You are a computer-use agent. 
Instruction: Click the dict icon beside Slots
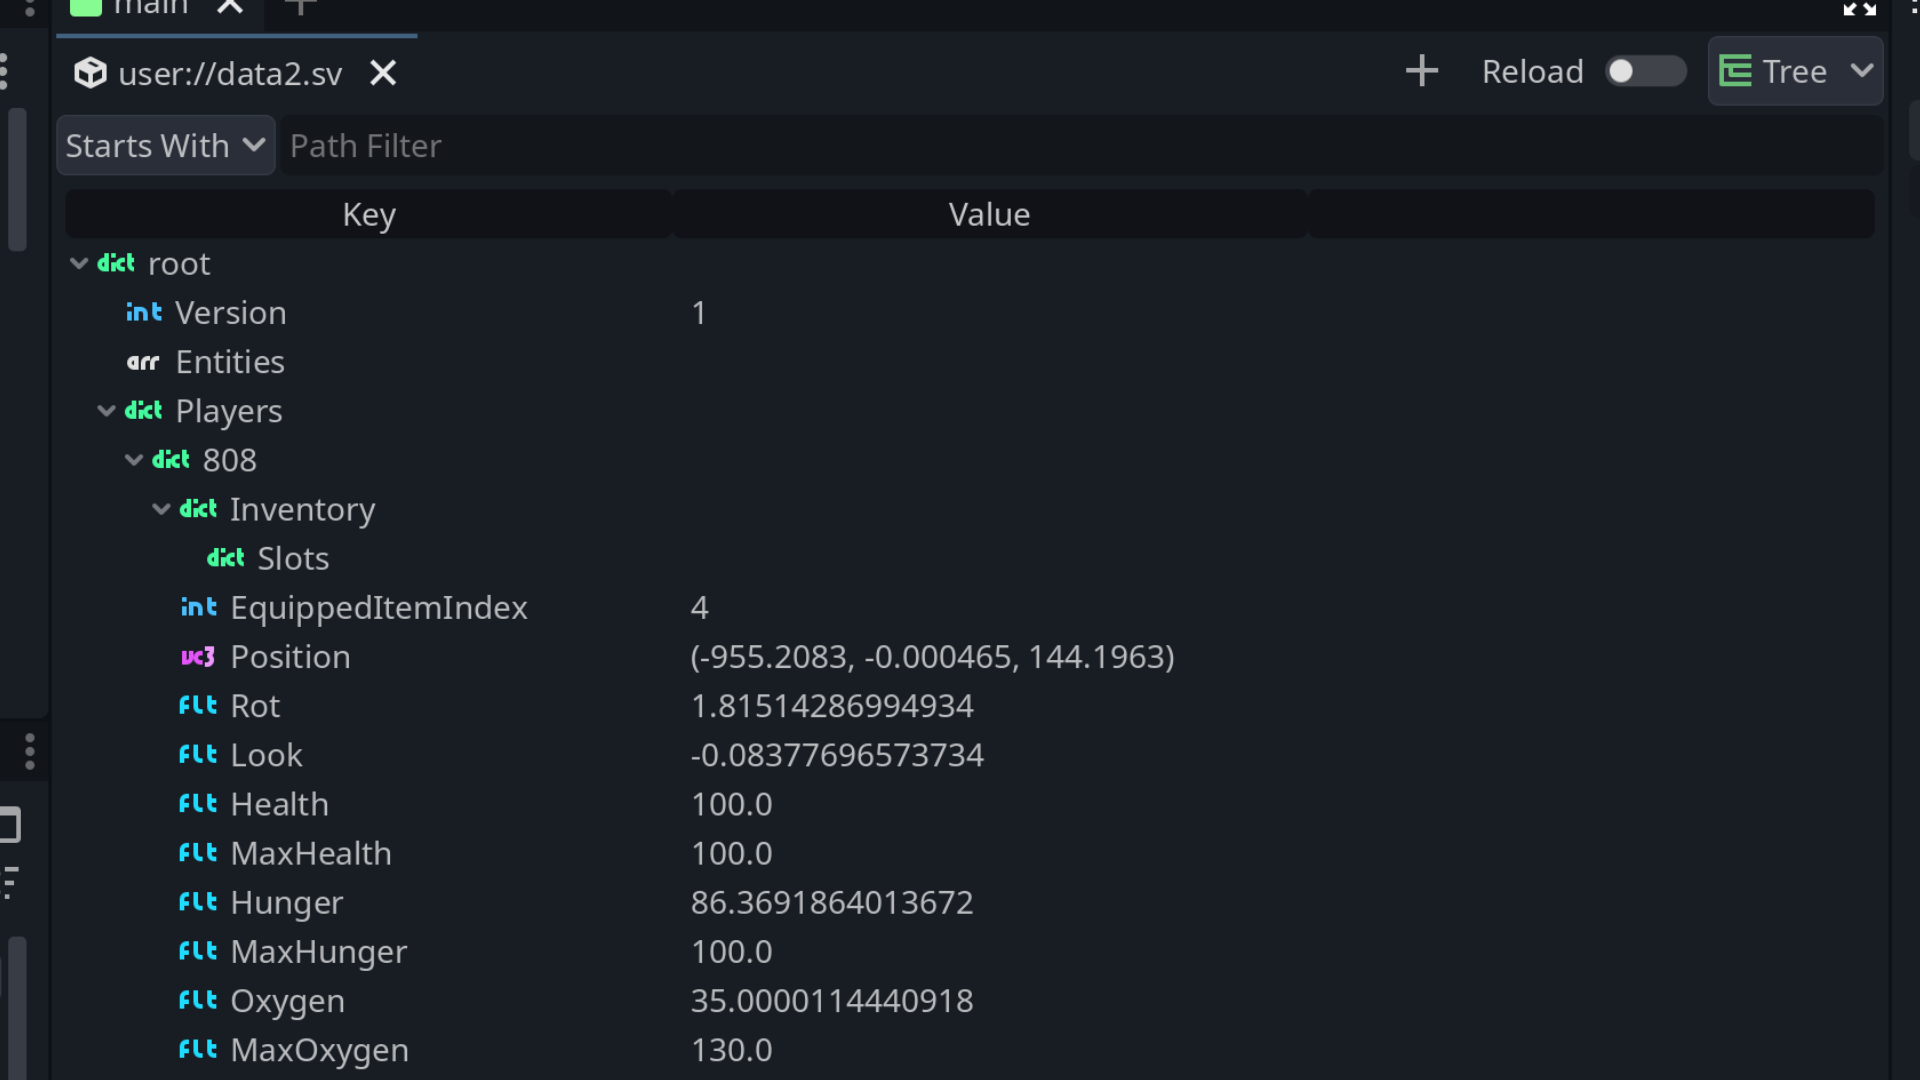point(226,559)
